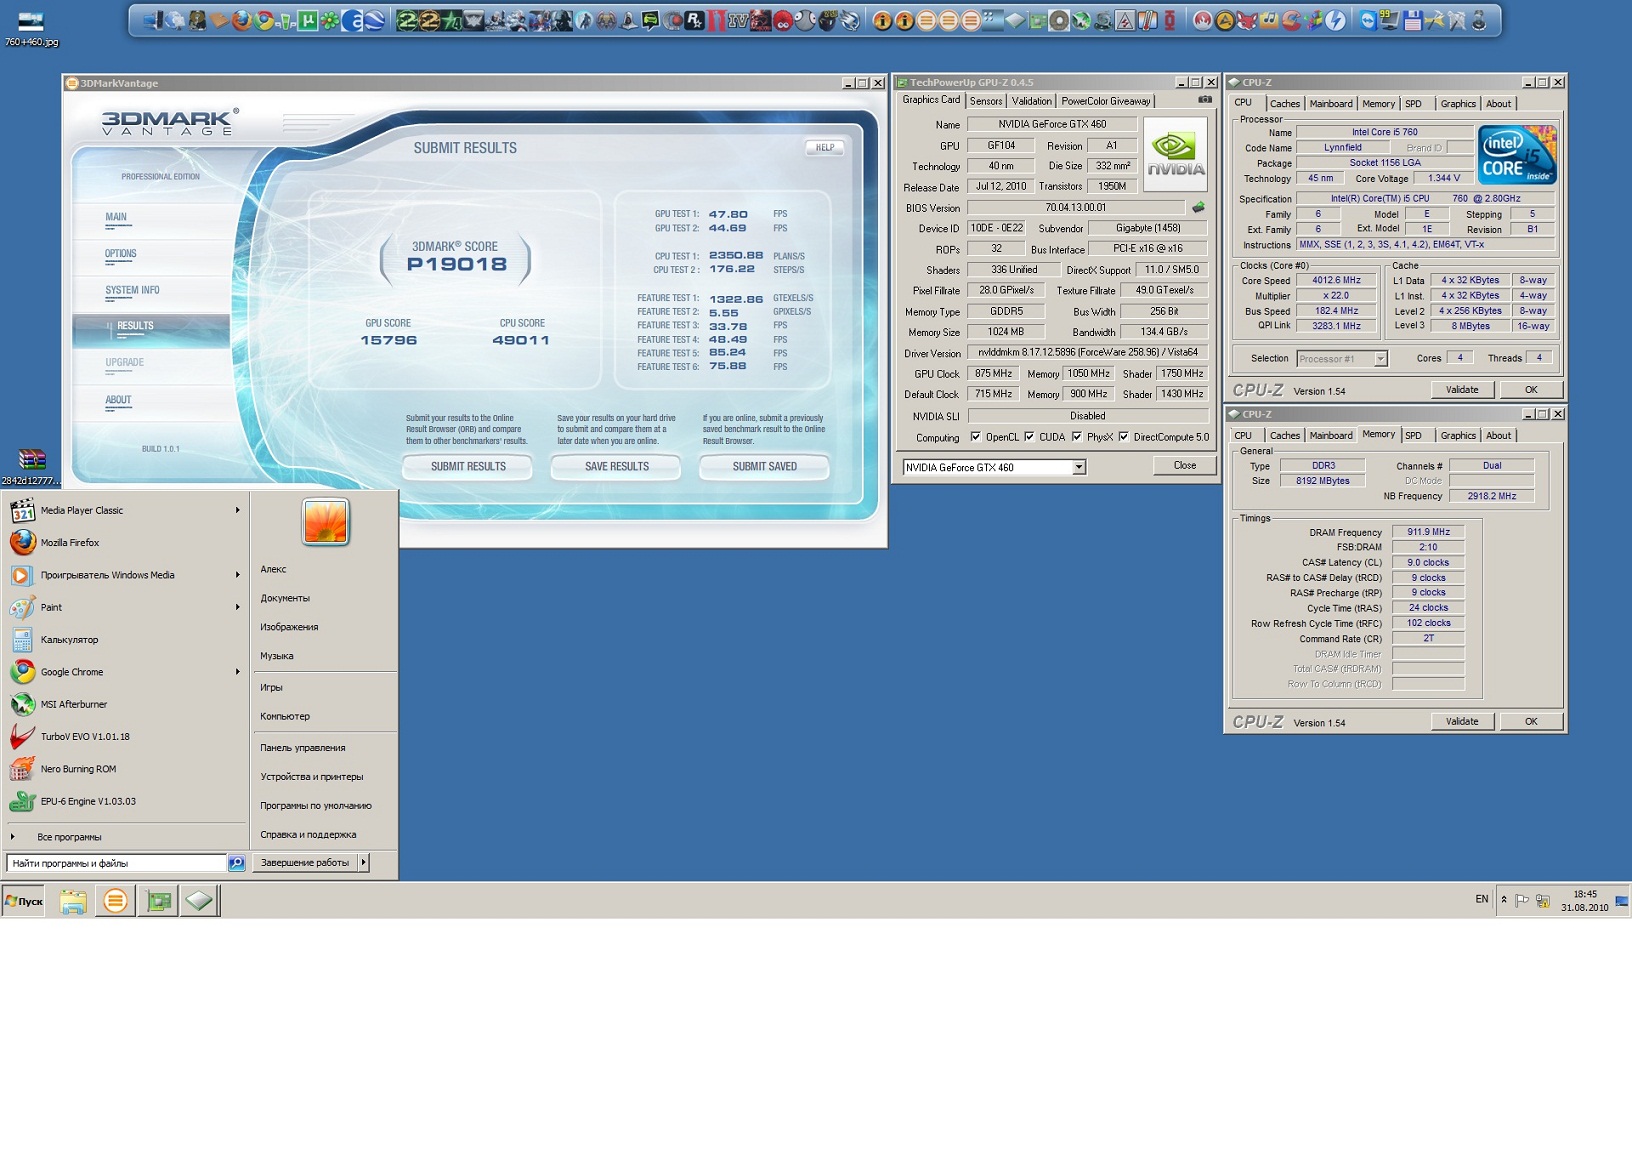Expand Windows Media player submenu arrow

click(x=238, y=575)
